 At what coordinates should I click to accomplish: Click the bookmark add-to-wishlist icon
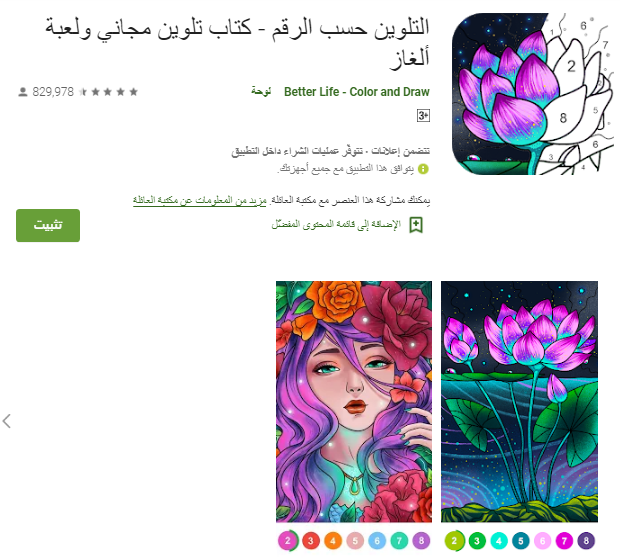point(416,225)
